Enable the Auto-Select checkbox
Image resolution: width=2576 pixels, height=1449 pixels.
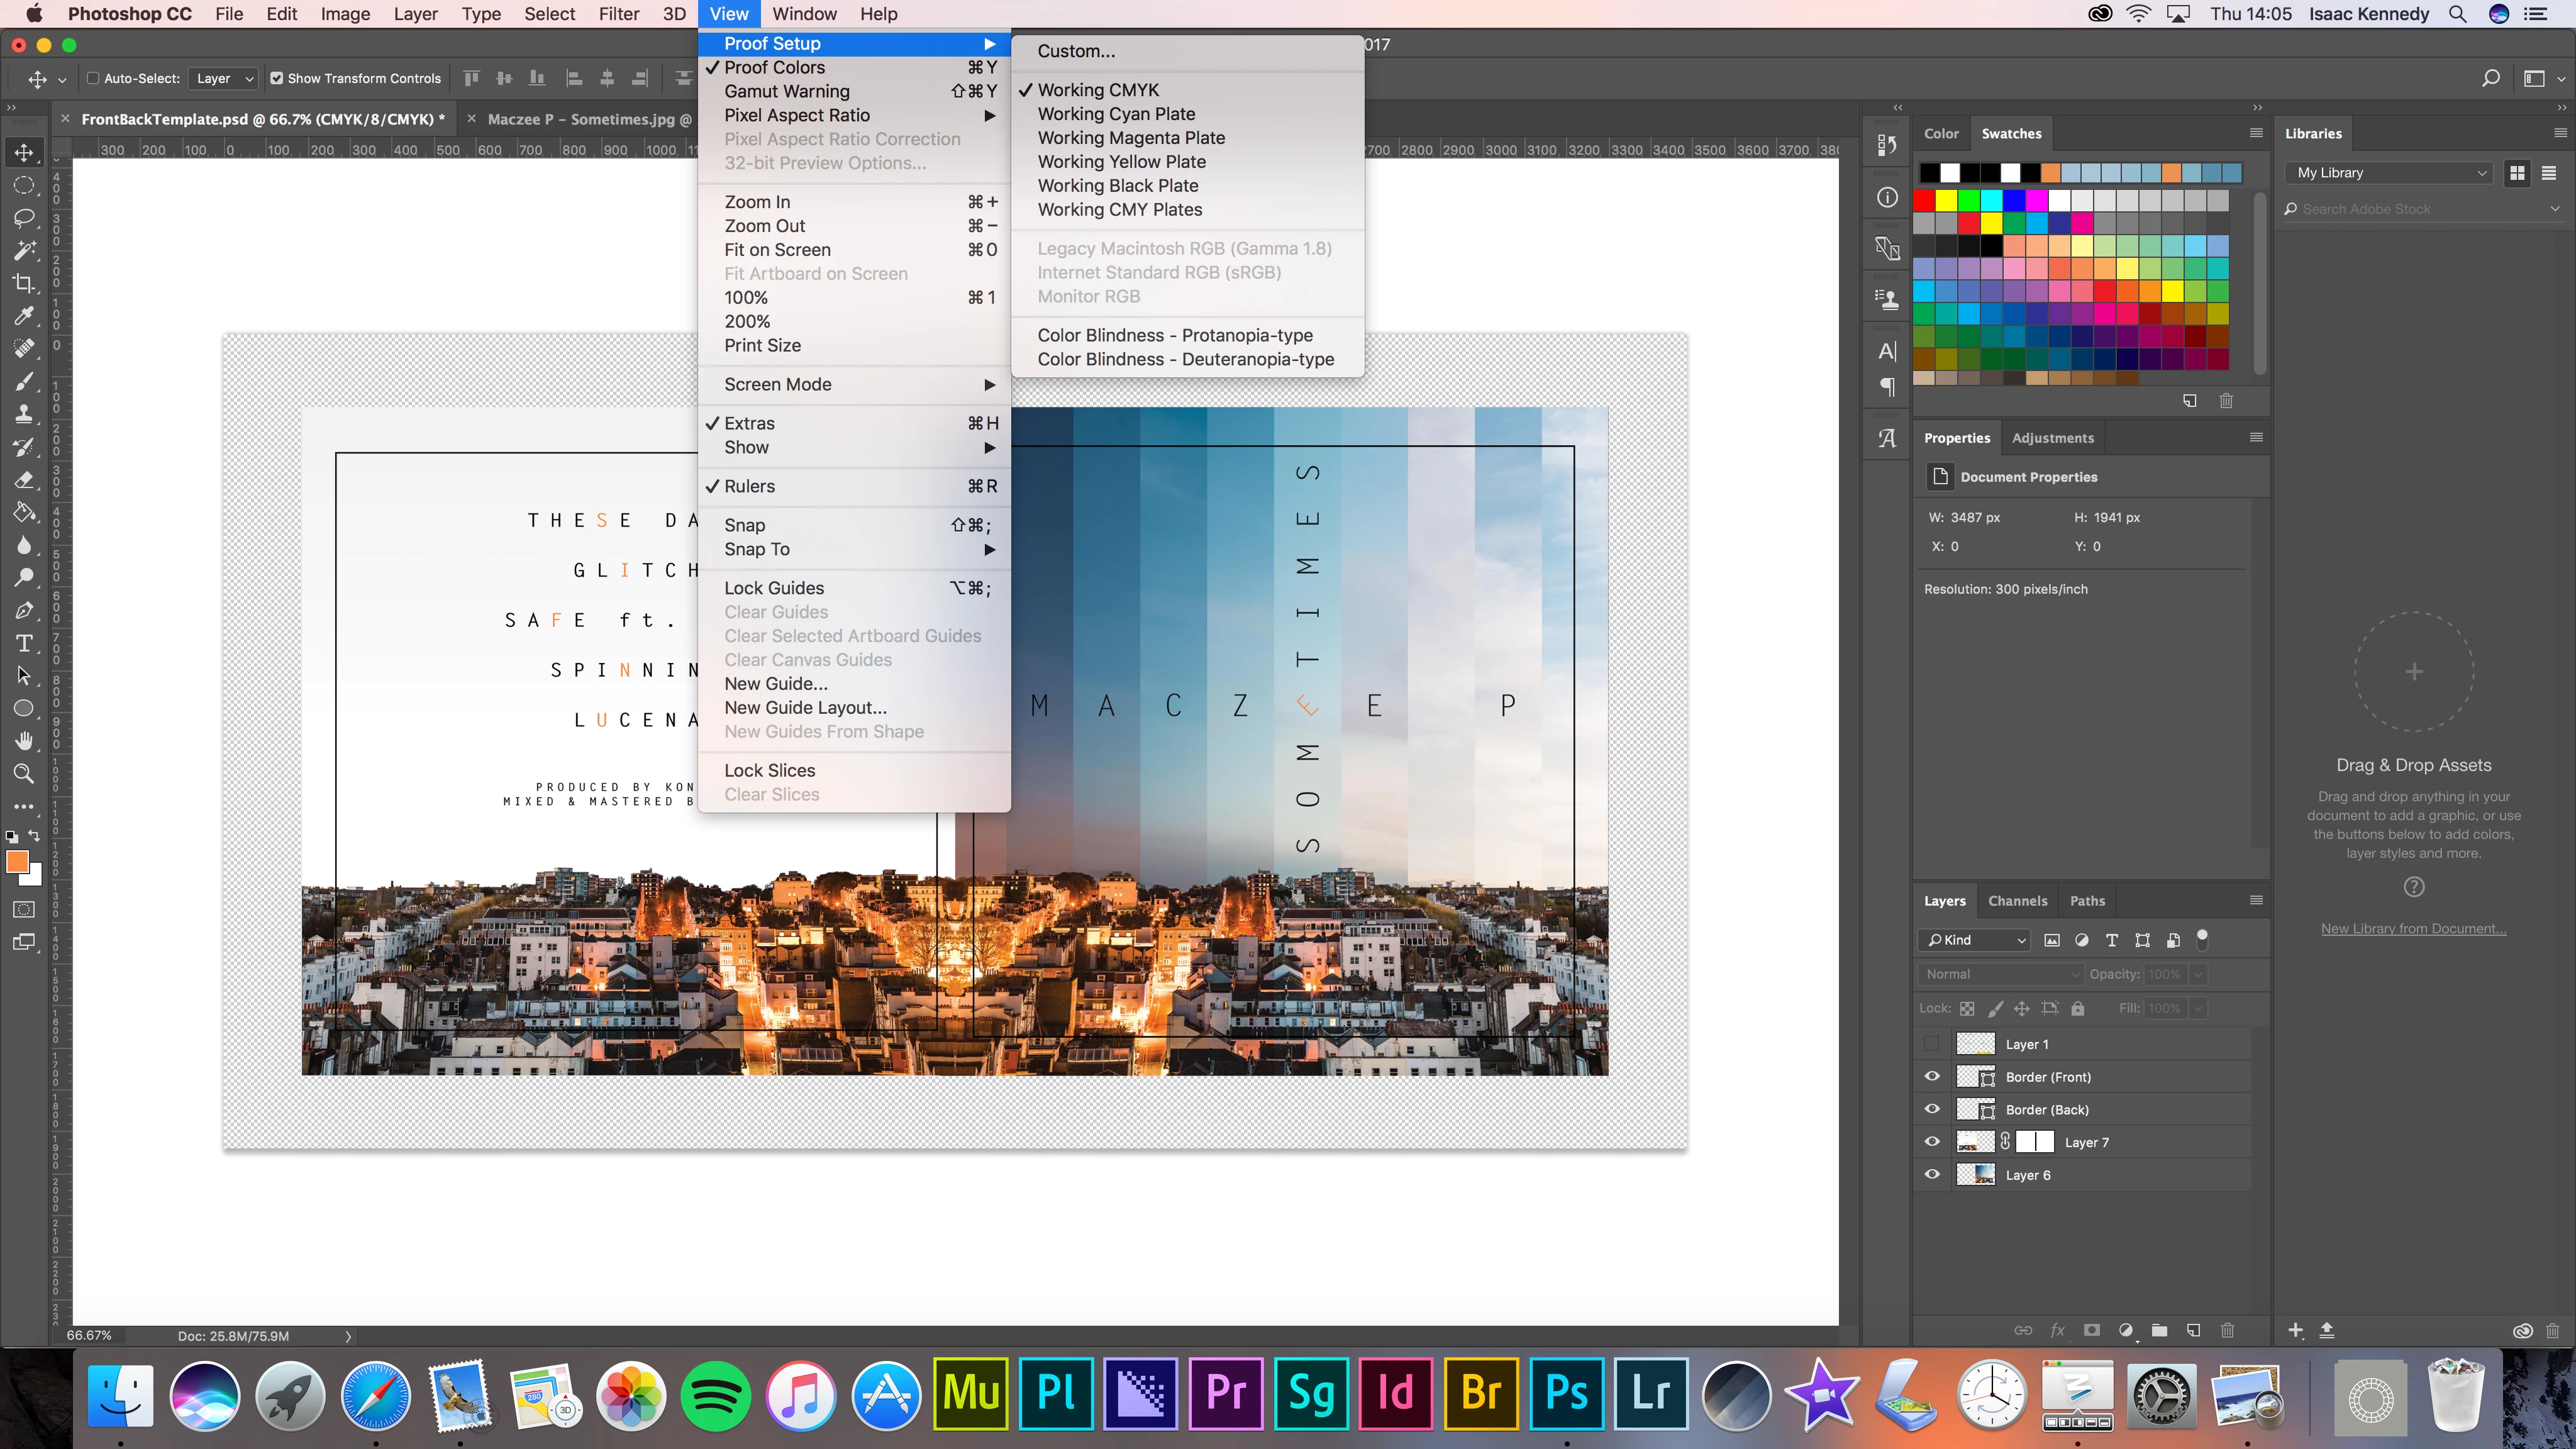point(93,78)
